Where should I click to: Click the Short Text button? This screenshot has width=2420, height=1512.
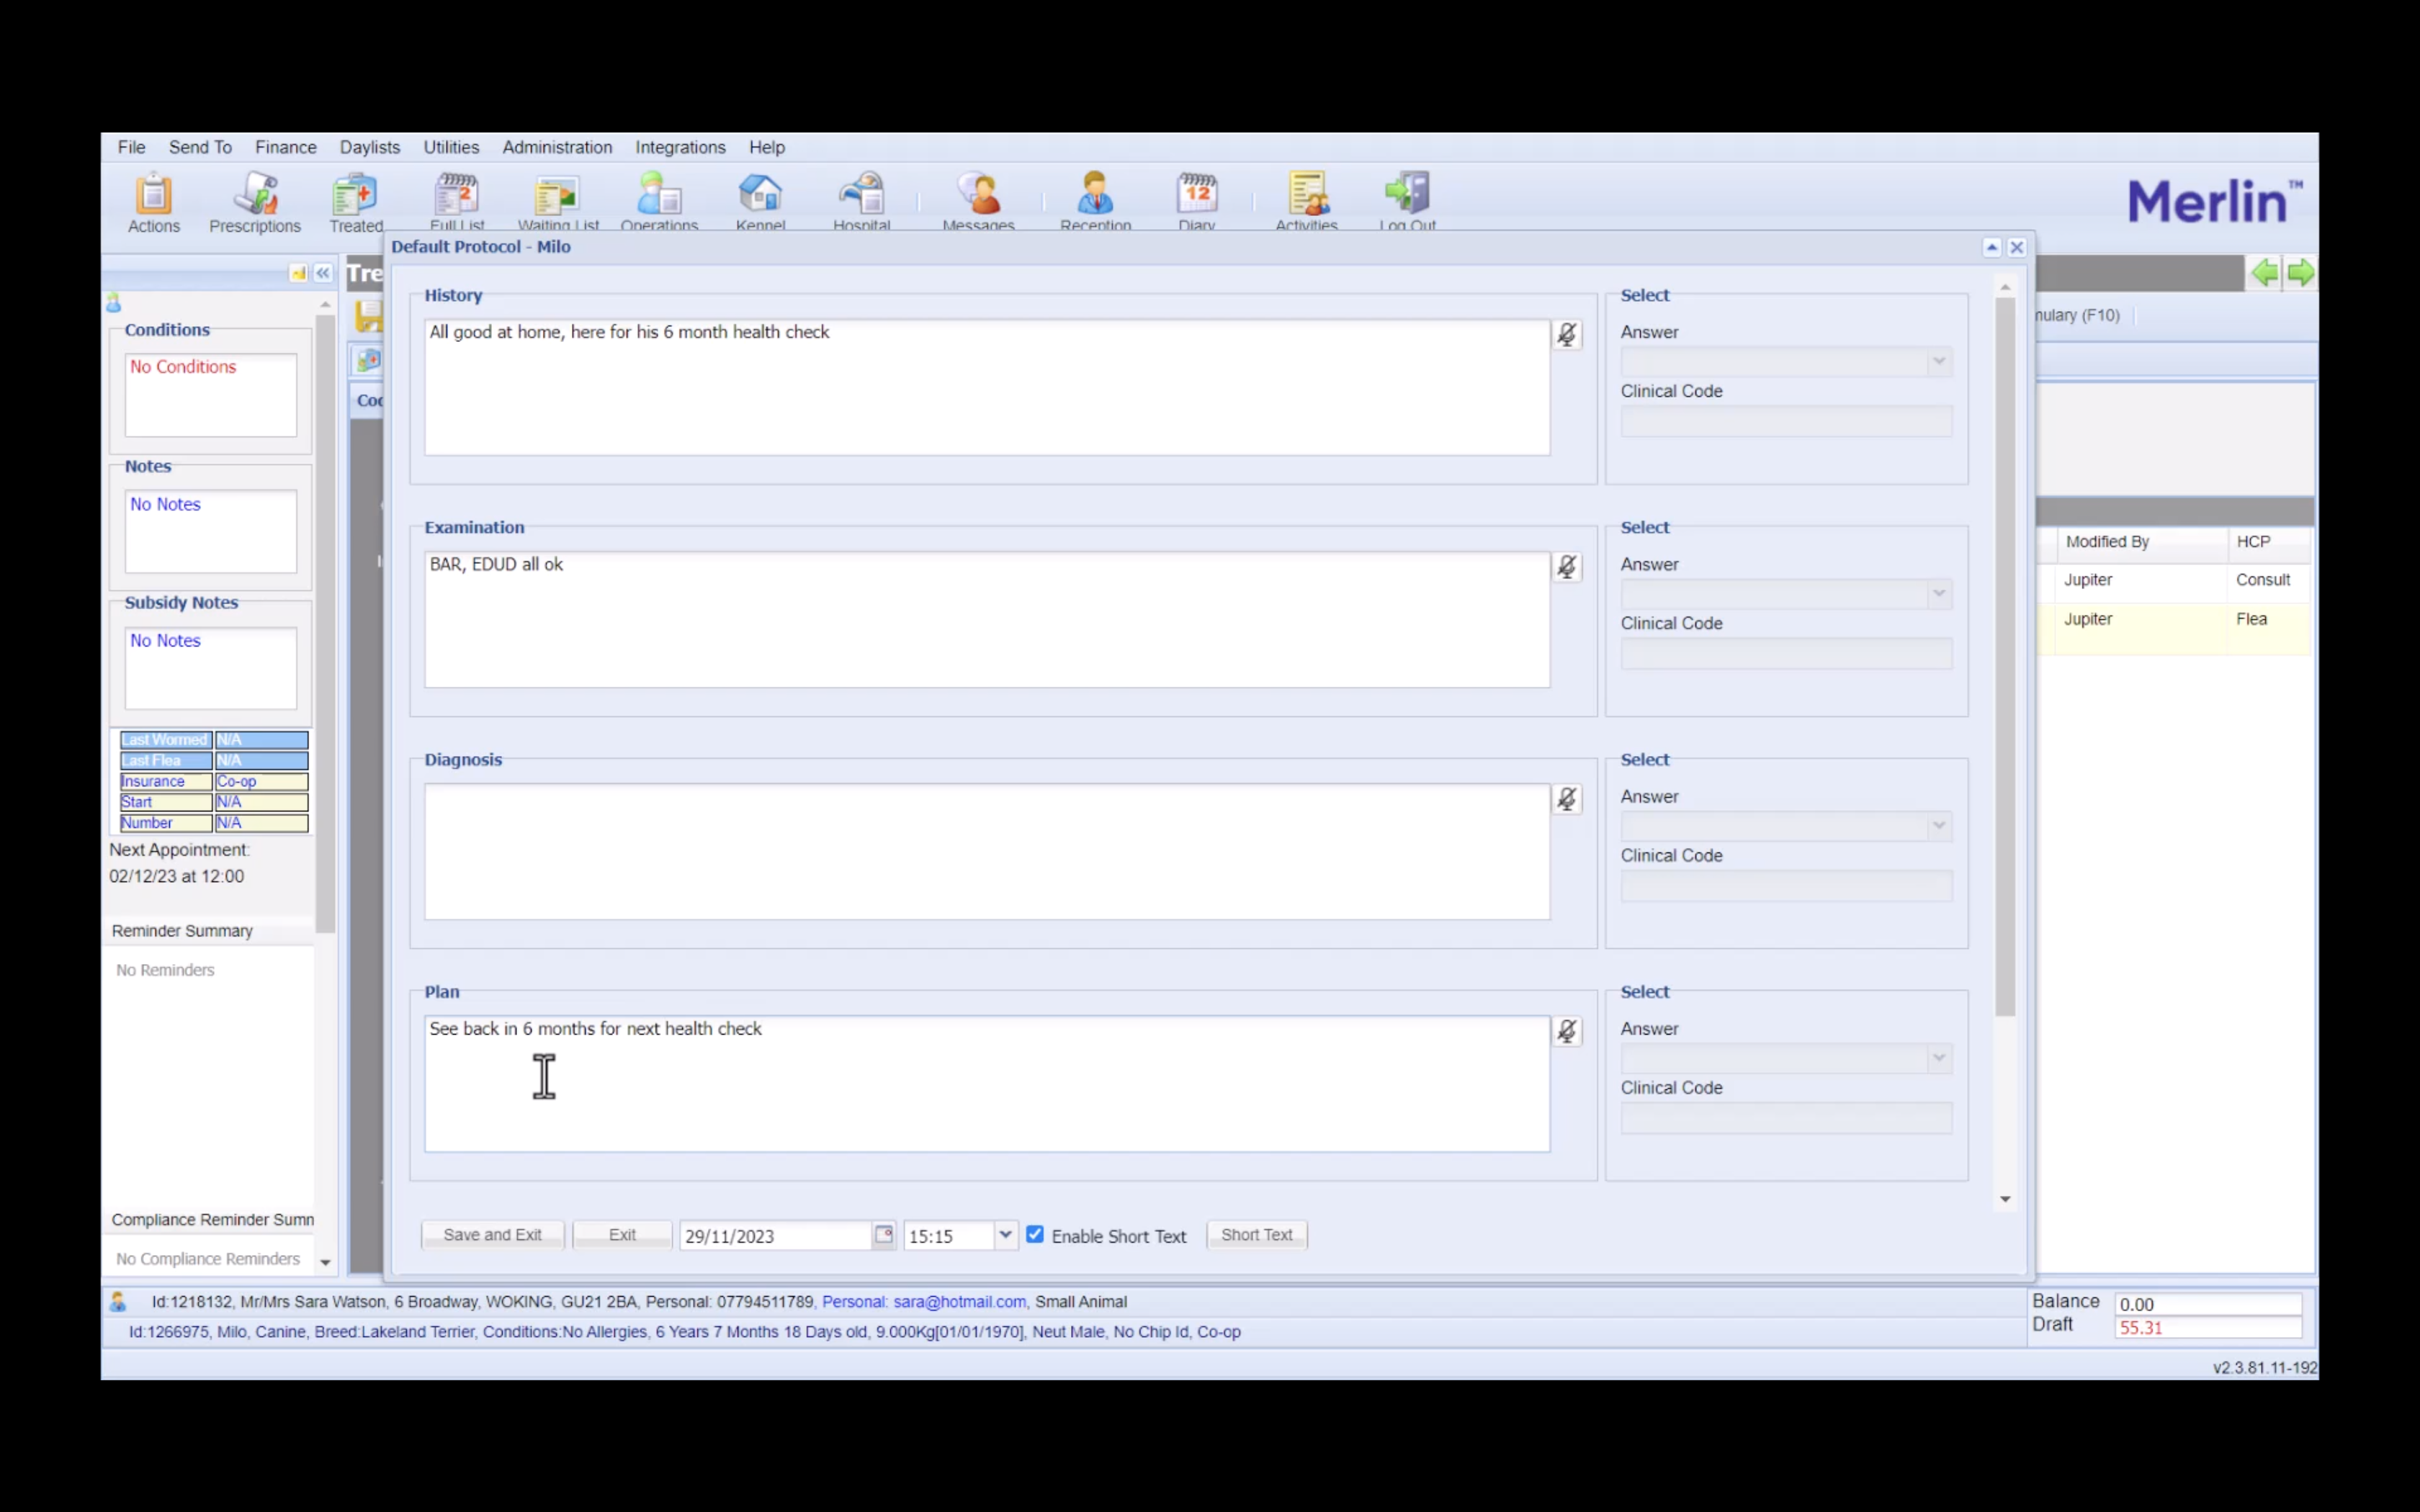tap(1256, 1235)
